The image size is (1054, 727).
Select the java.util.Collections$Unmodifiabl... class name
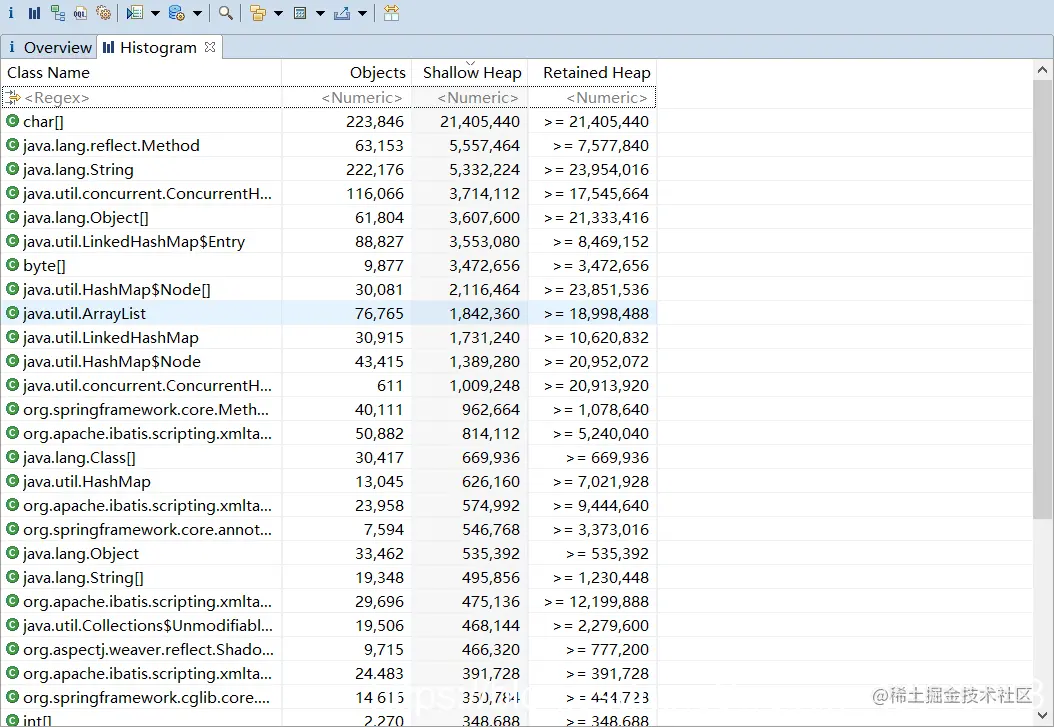[148, 626]
